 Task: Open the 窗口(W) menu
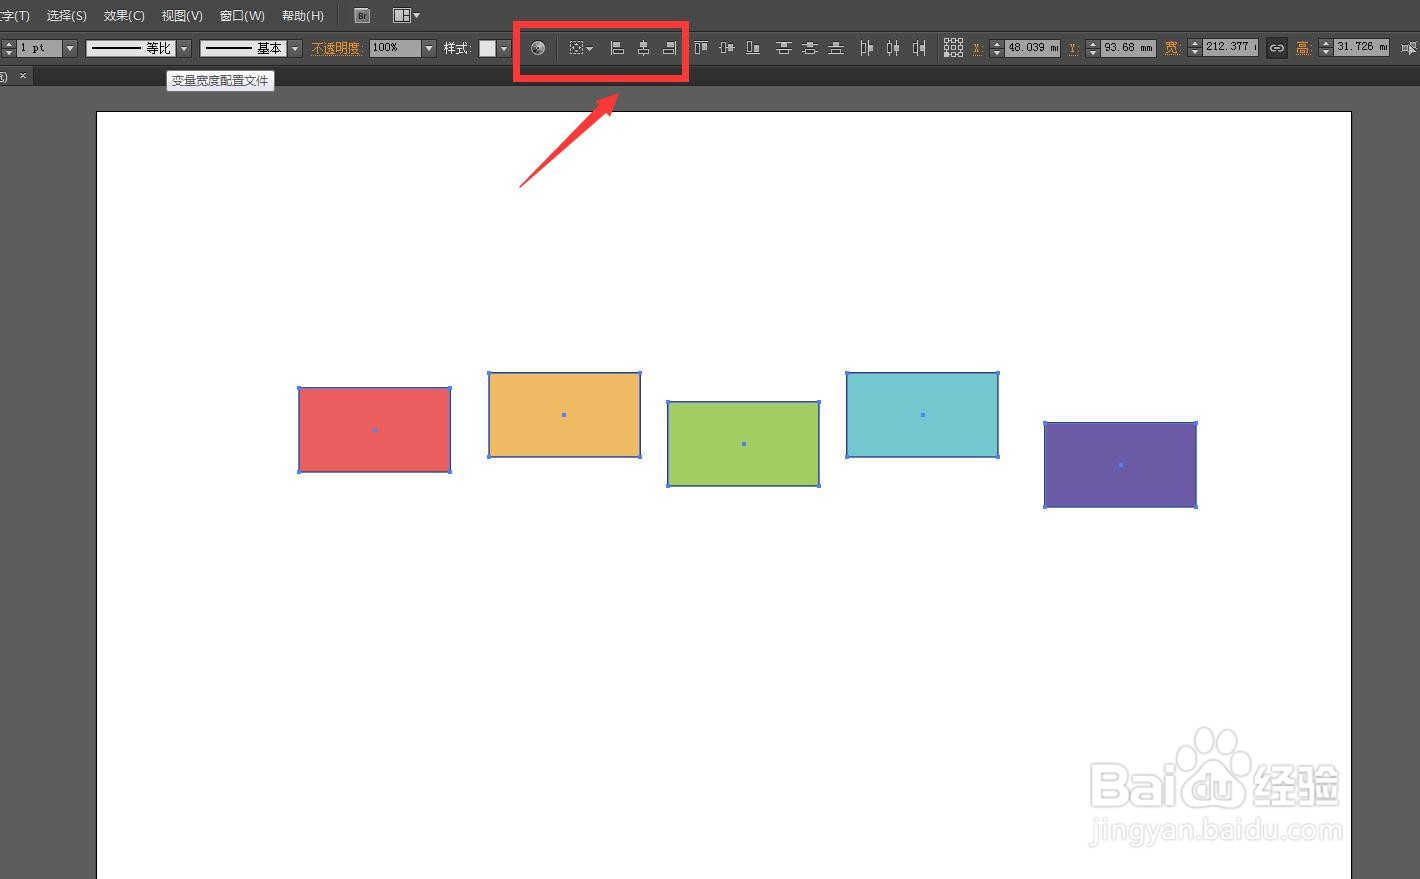click(242, 15)
